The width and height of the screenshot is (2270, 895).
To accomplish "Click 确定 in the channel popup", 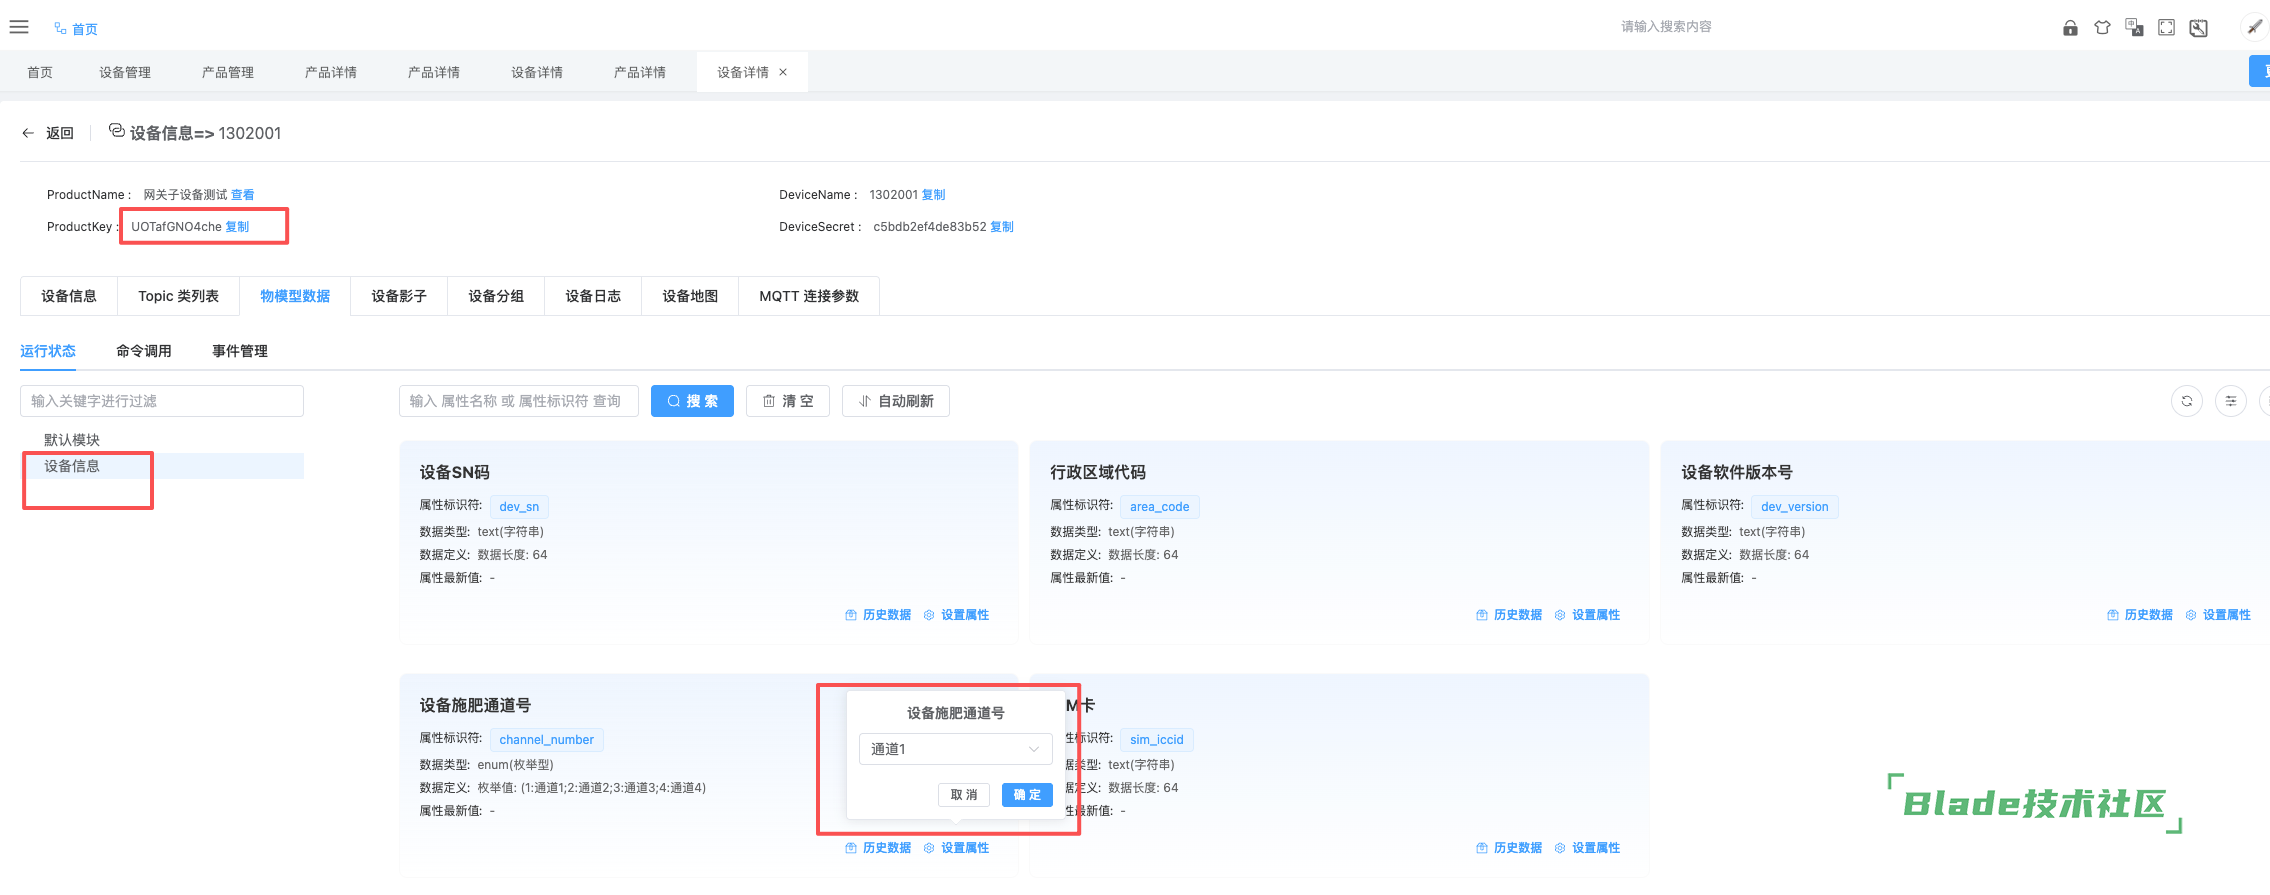I will (1027, 795).
